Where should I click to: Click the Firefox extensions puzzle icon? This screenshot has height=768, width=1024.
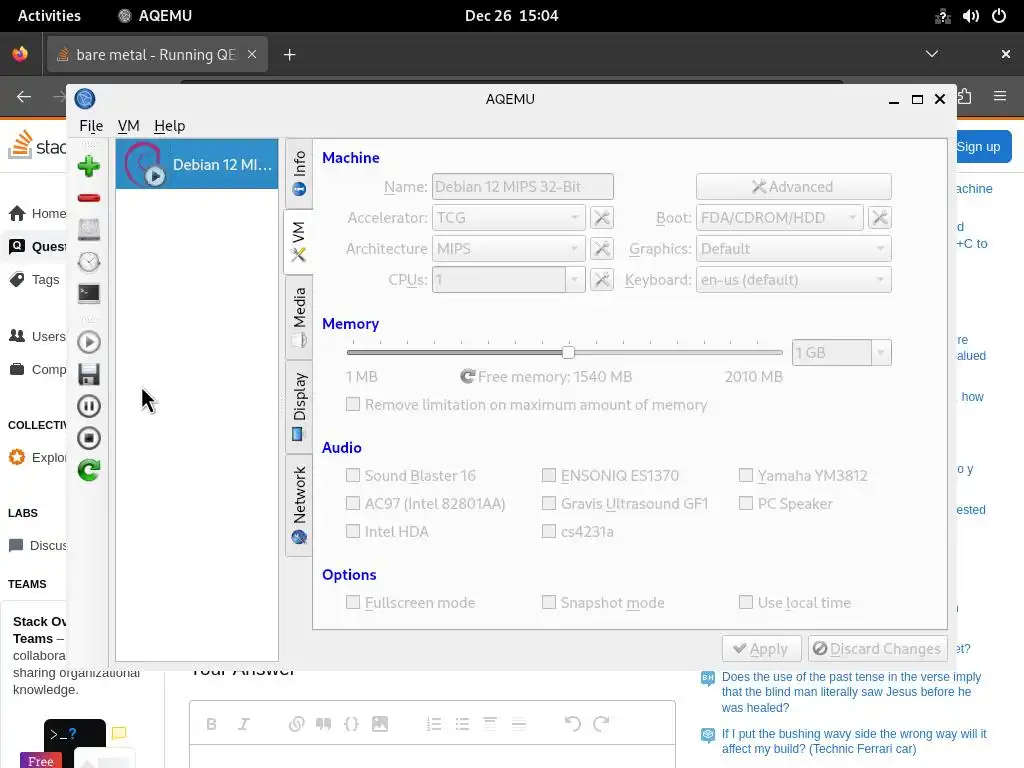965,97
